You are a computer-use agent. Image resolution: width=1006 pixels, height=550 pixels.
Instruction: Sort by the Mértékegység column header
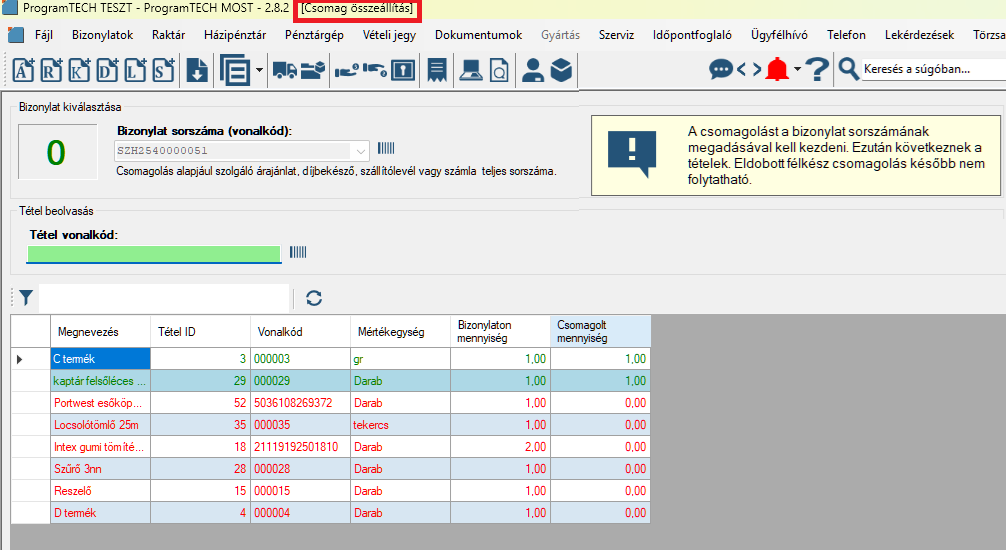coord(400,332)
